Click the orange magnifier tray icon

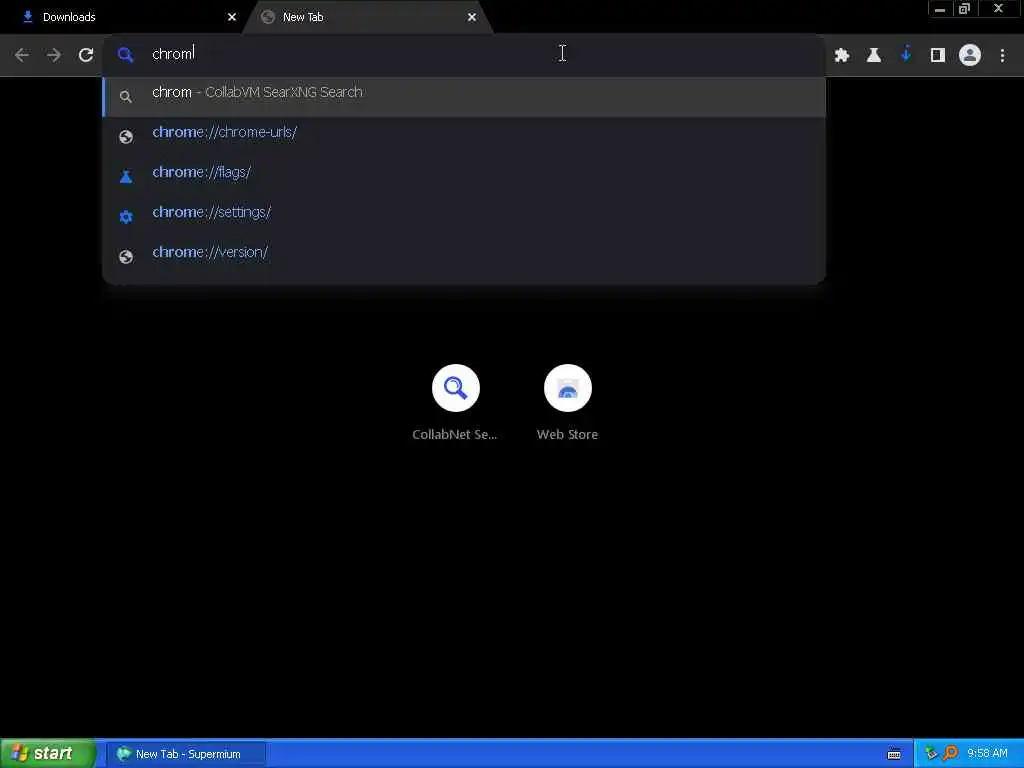(x=950, y=754)
